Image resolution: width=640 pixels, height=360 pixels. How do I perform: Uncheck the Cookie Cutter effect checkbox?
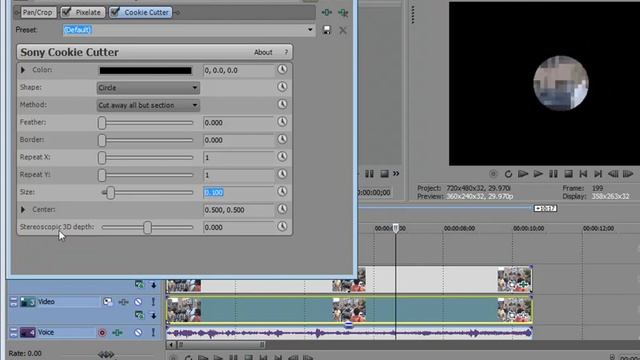pos(115,12)
